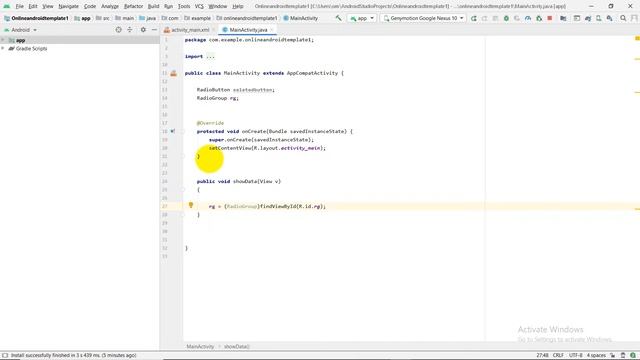
Task: Open the Window menu
Action: [x=218, y=6]
